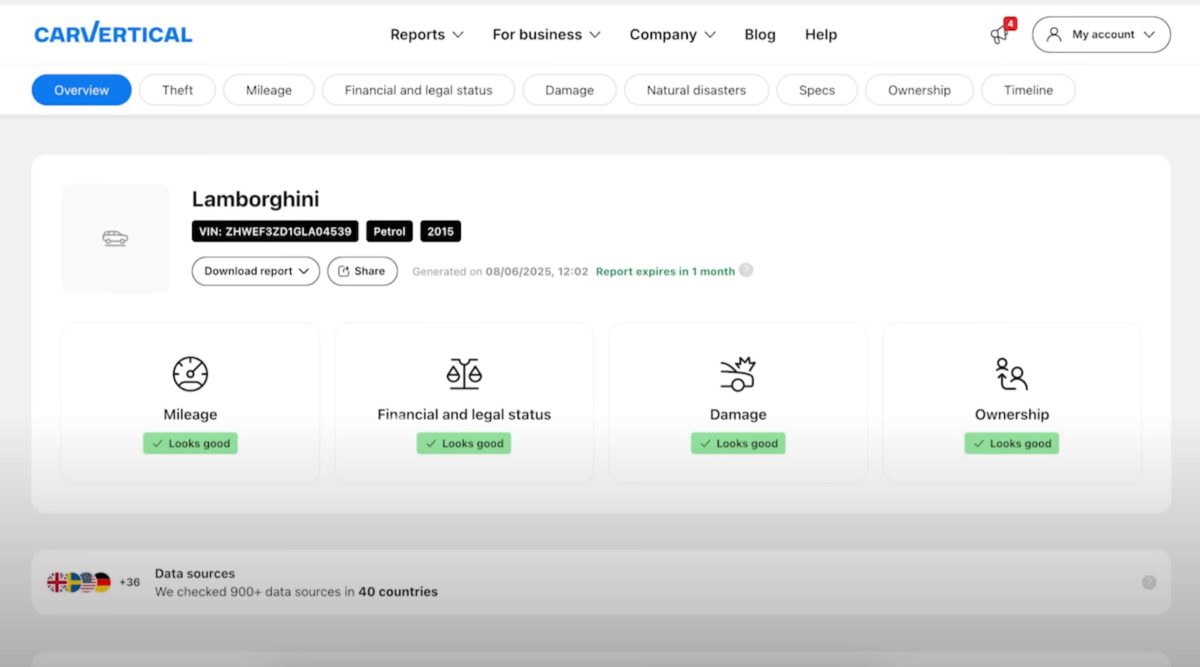Click the help icon next to report expiry
Screen dimensions: 1200x667
(746, 270)
